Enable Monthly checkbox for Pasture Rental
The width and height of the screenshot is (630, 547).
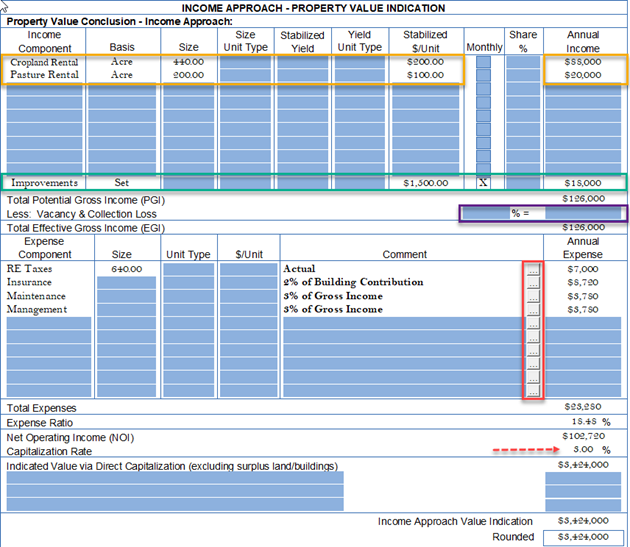coord(484,75)
